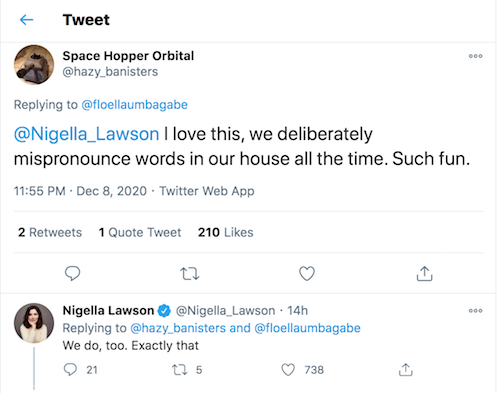This screenshot has height=393, width=500.
Task: Share the Space Hopper Orbital tweet
Action: click(424, 274)
